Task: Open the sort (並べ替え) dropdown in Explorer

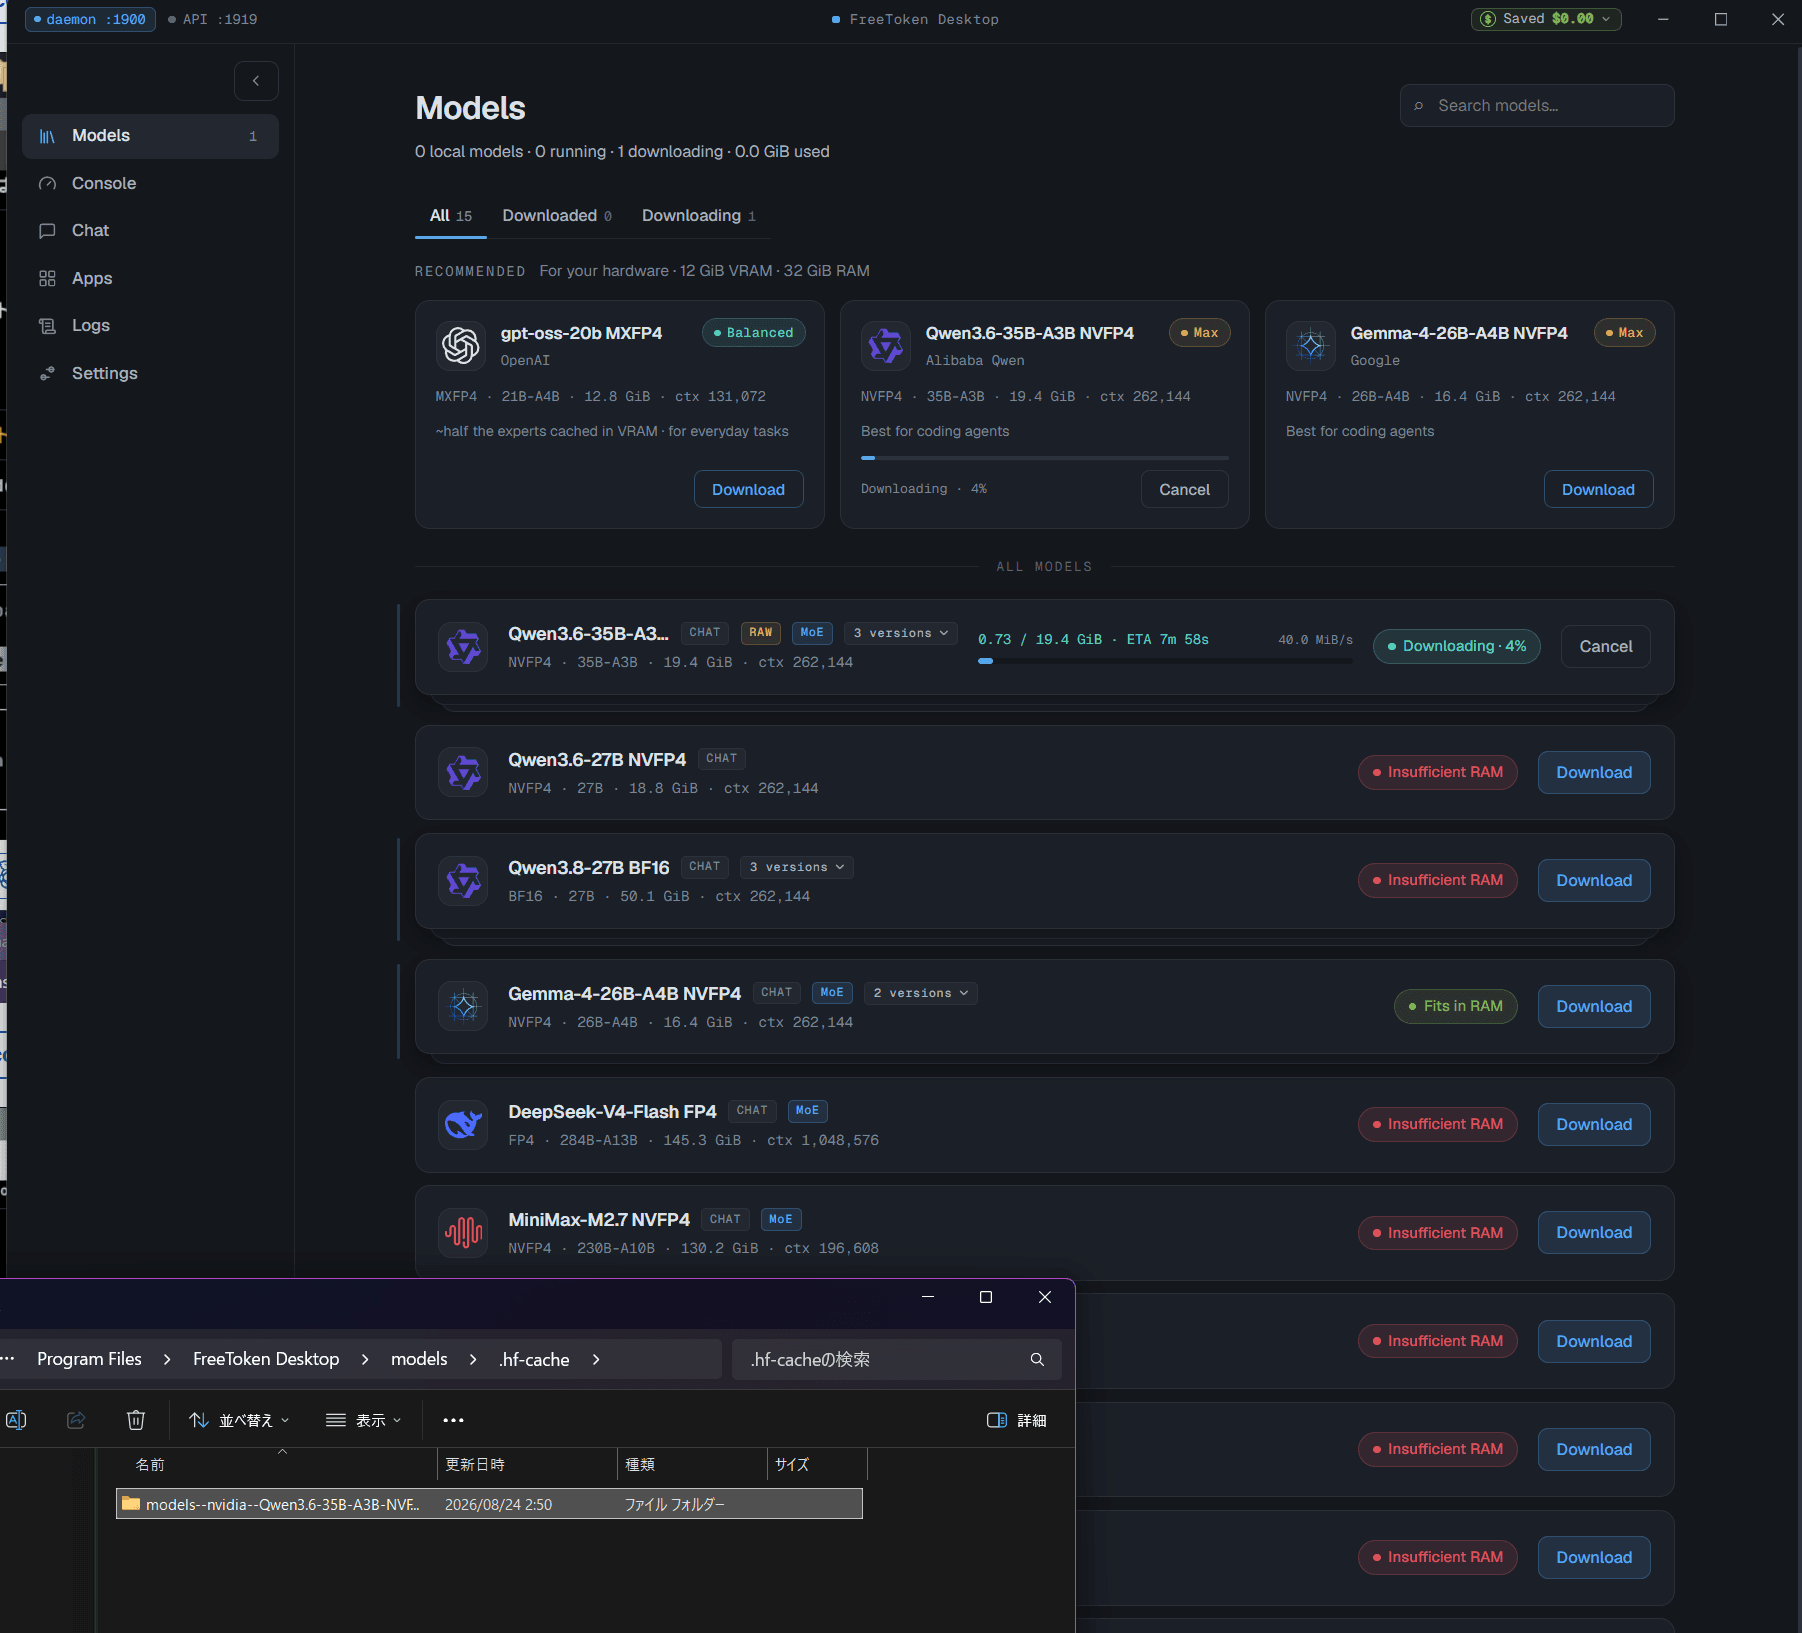Action: click(x=239, y=1420)
